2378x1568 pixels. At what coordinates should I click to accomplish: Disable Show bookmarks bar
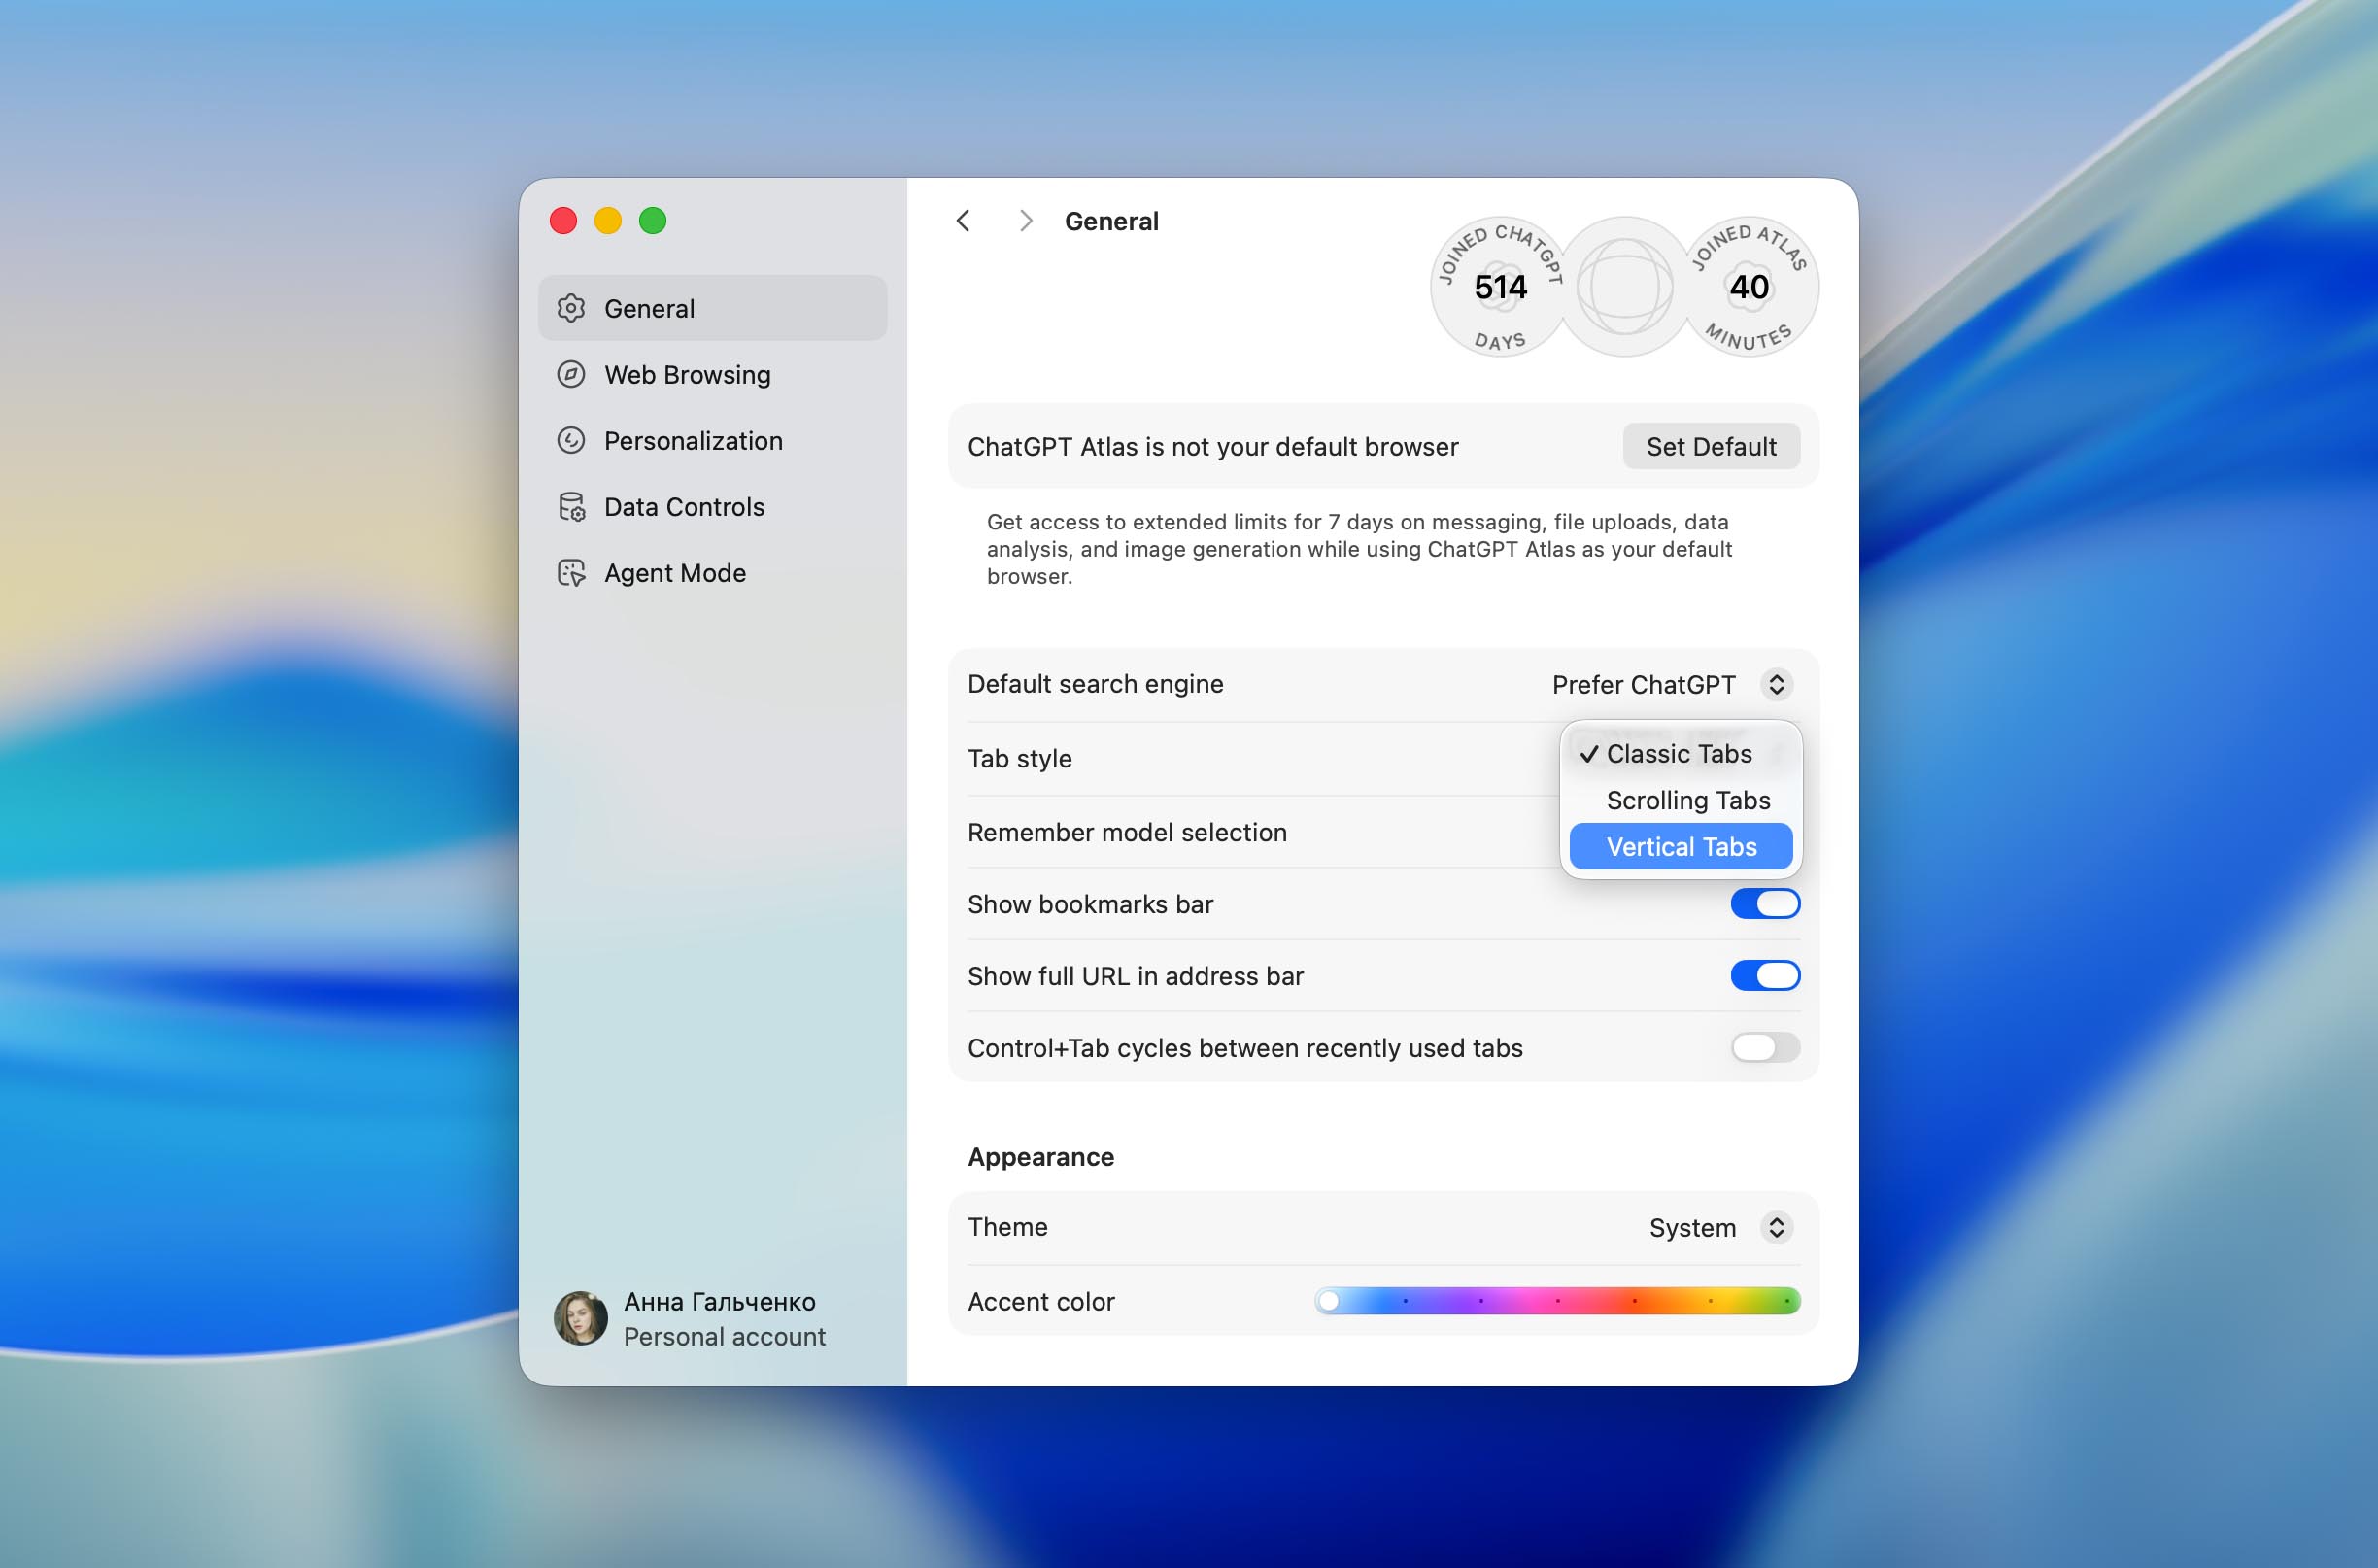(x=1764, y=903)
